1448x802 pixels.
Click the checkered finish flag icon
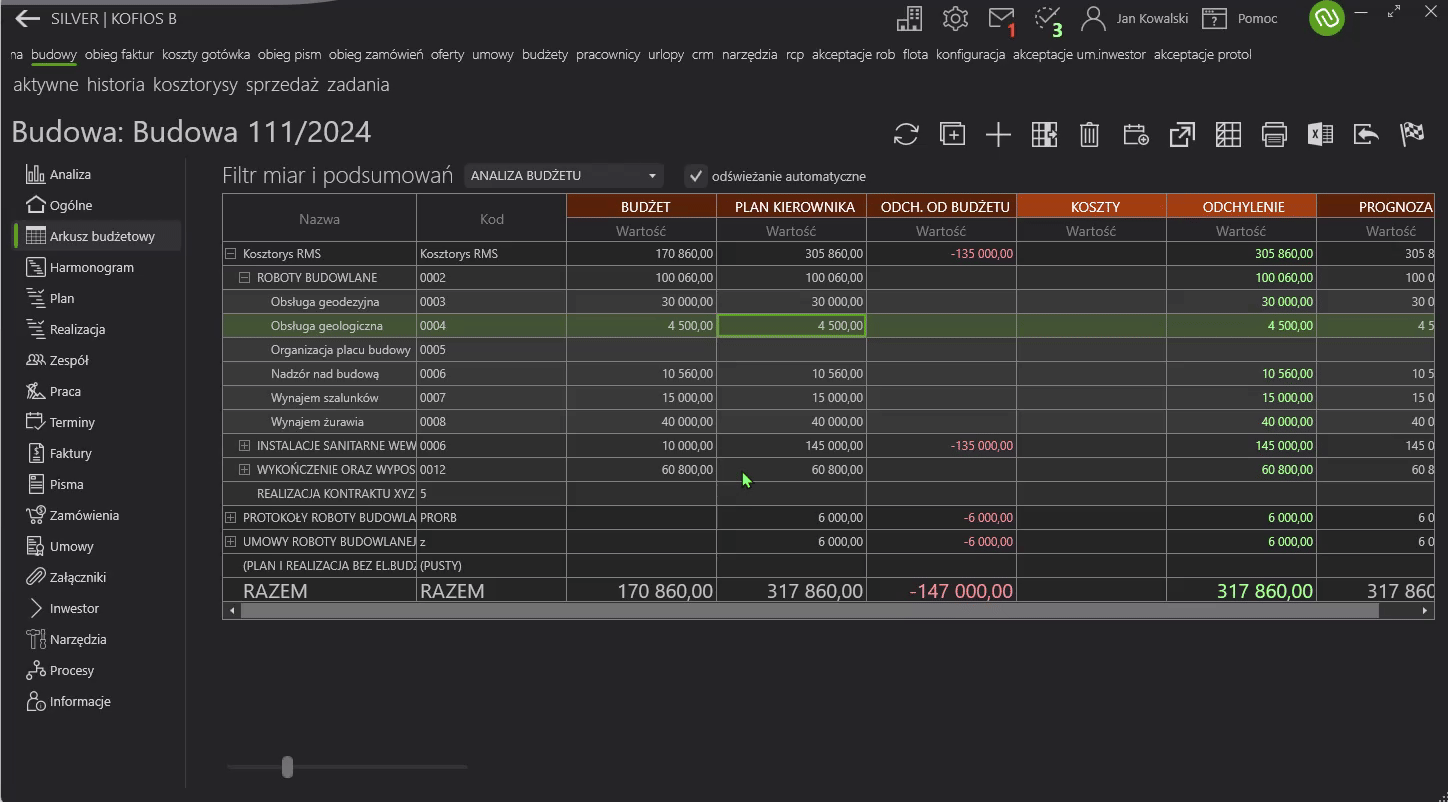(1412, 134)
